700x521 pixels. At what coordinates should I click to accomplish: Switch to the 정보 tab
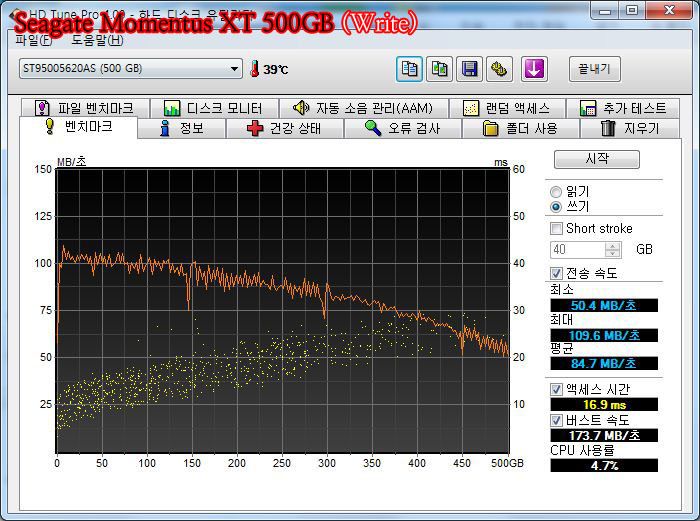[x=181, y=129]
